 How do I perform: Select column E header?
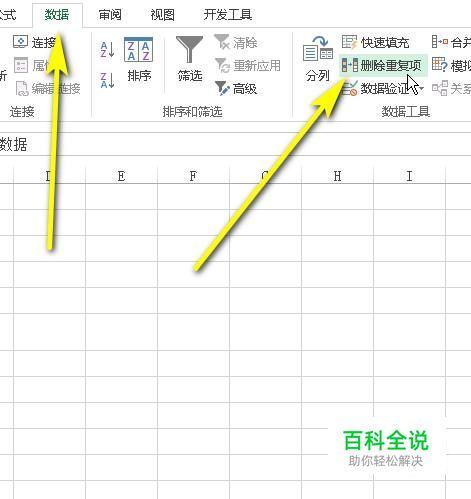121,176
